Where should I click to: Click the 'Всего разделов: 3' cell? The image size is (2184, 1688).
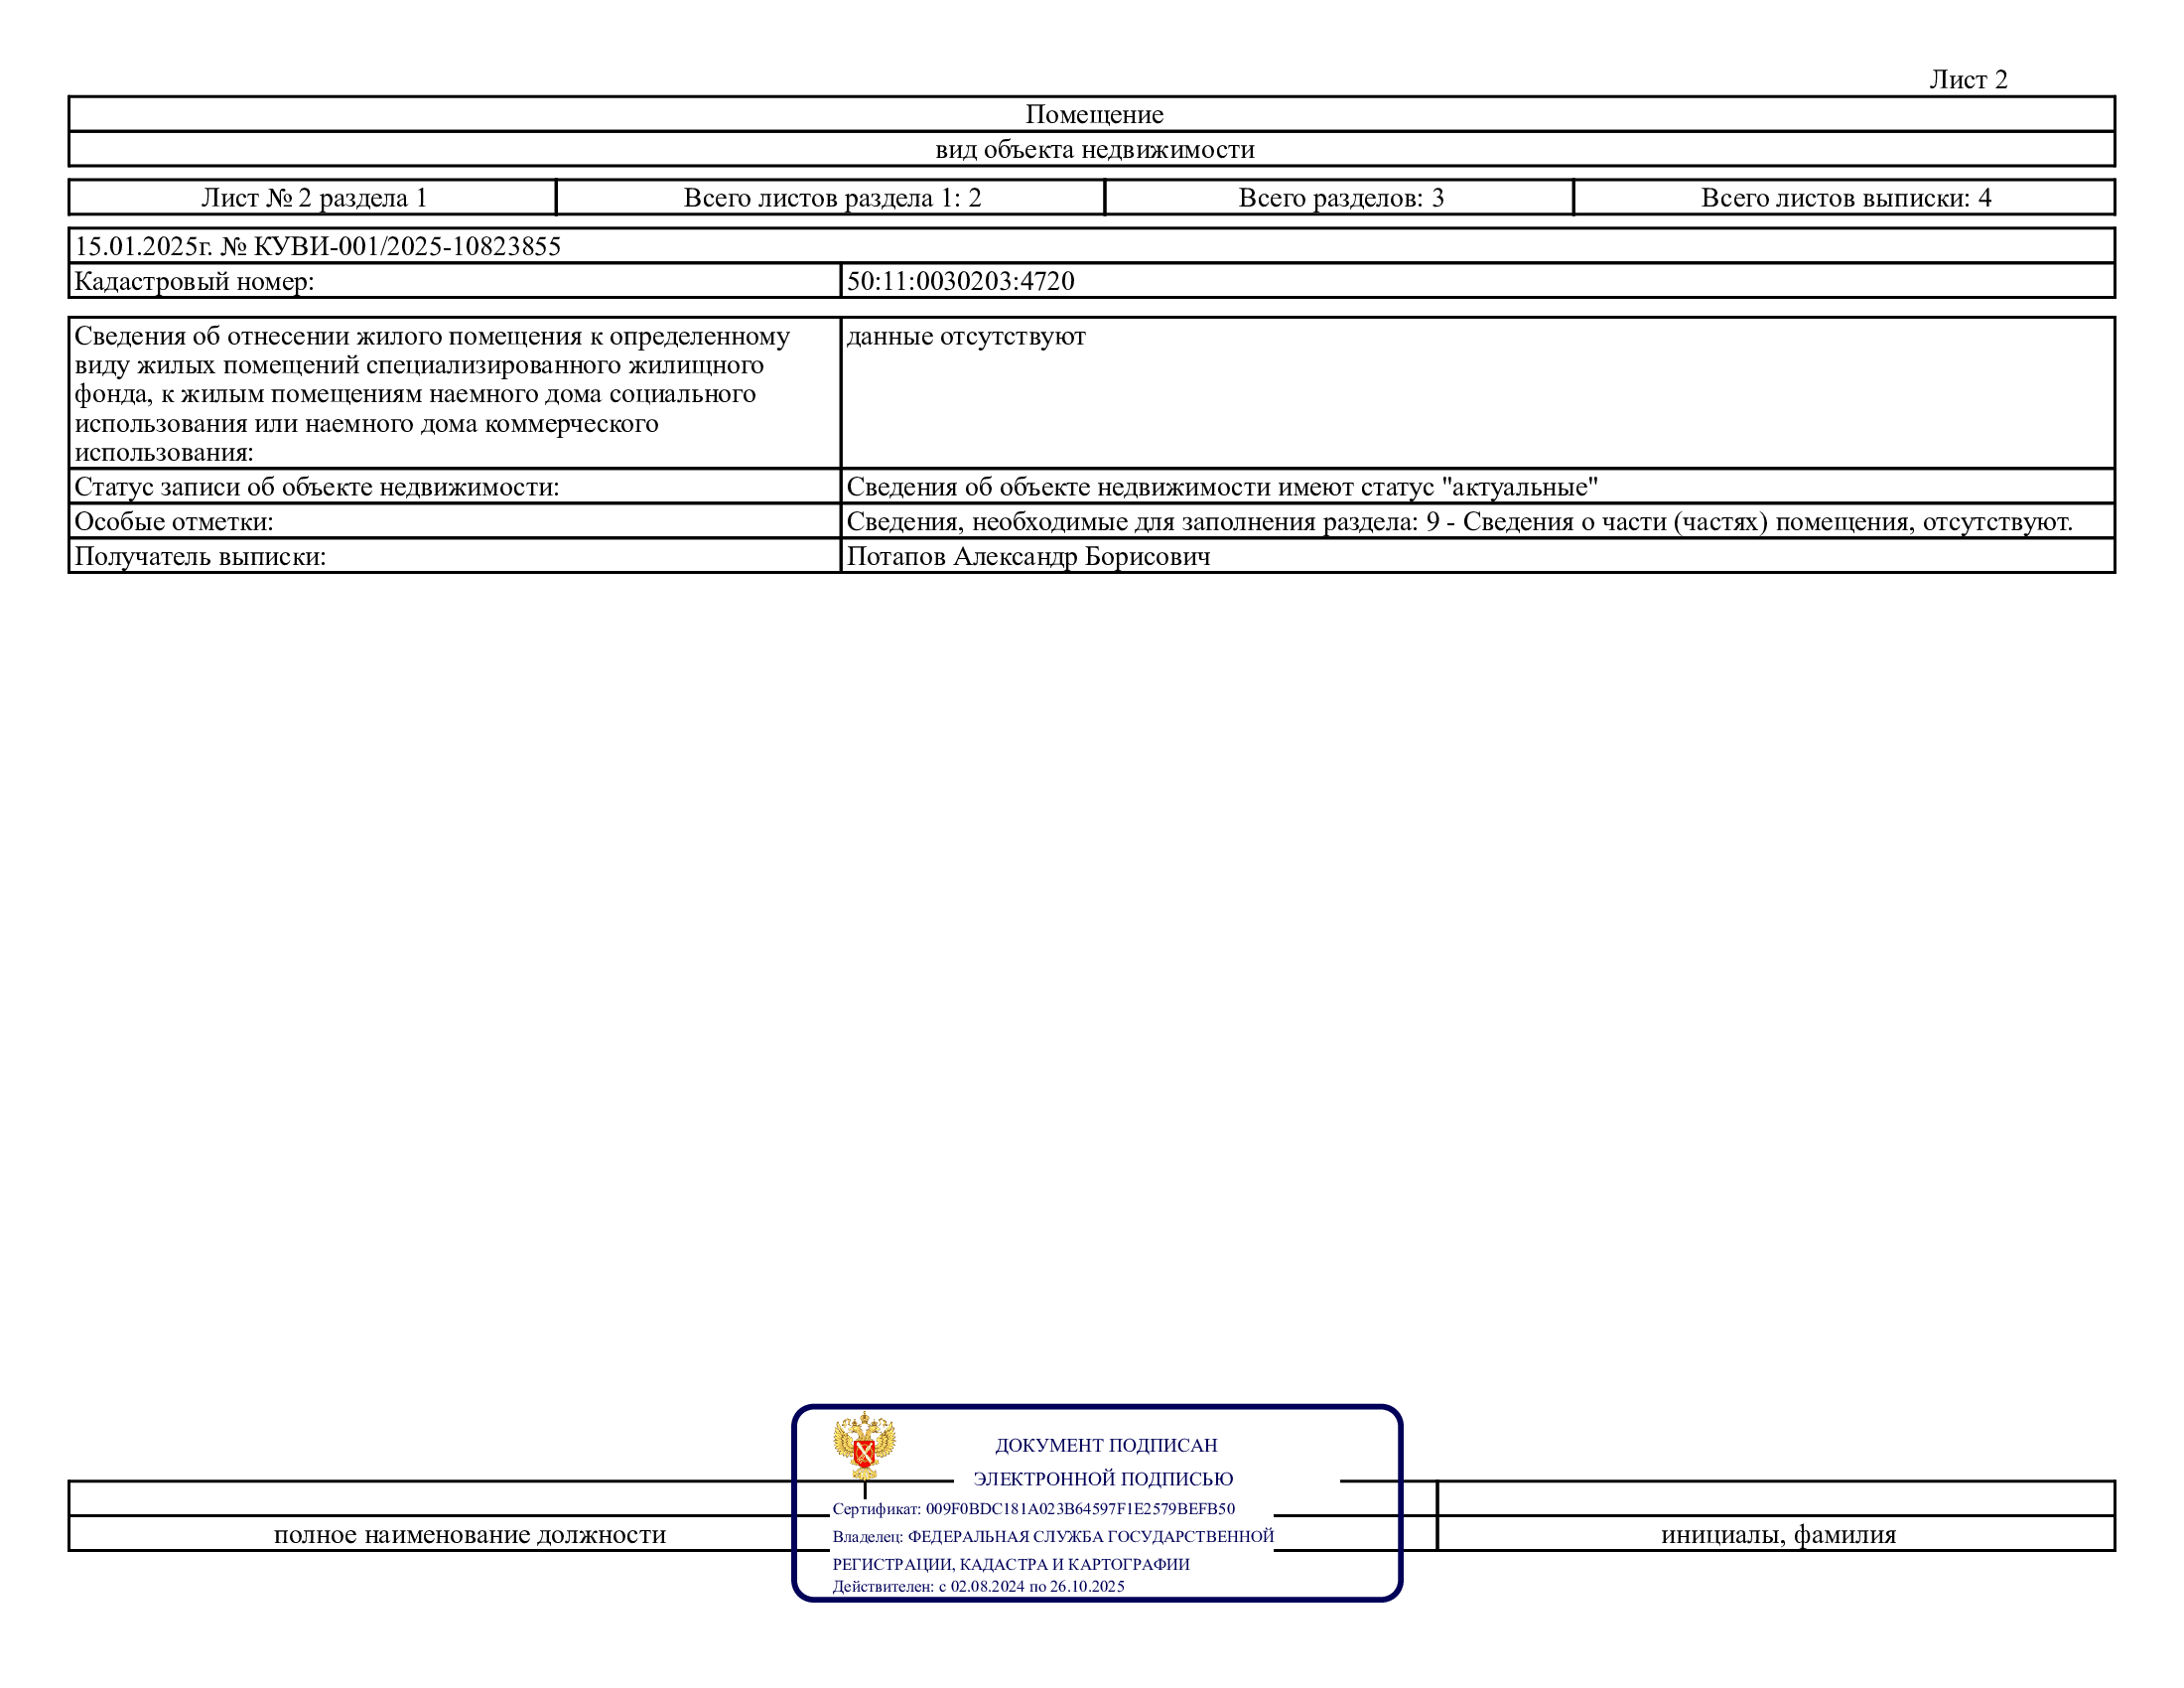1340,198
